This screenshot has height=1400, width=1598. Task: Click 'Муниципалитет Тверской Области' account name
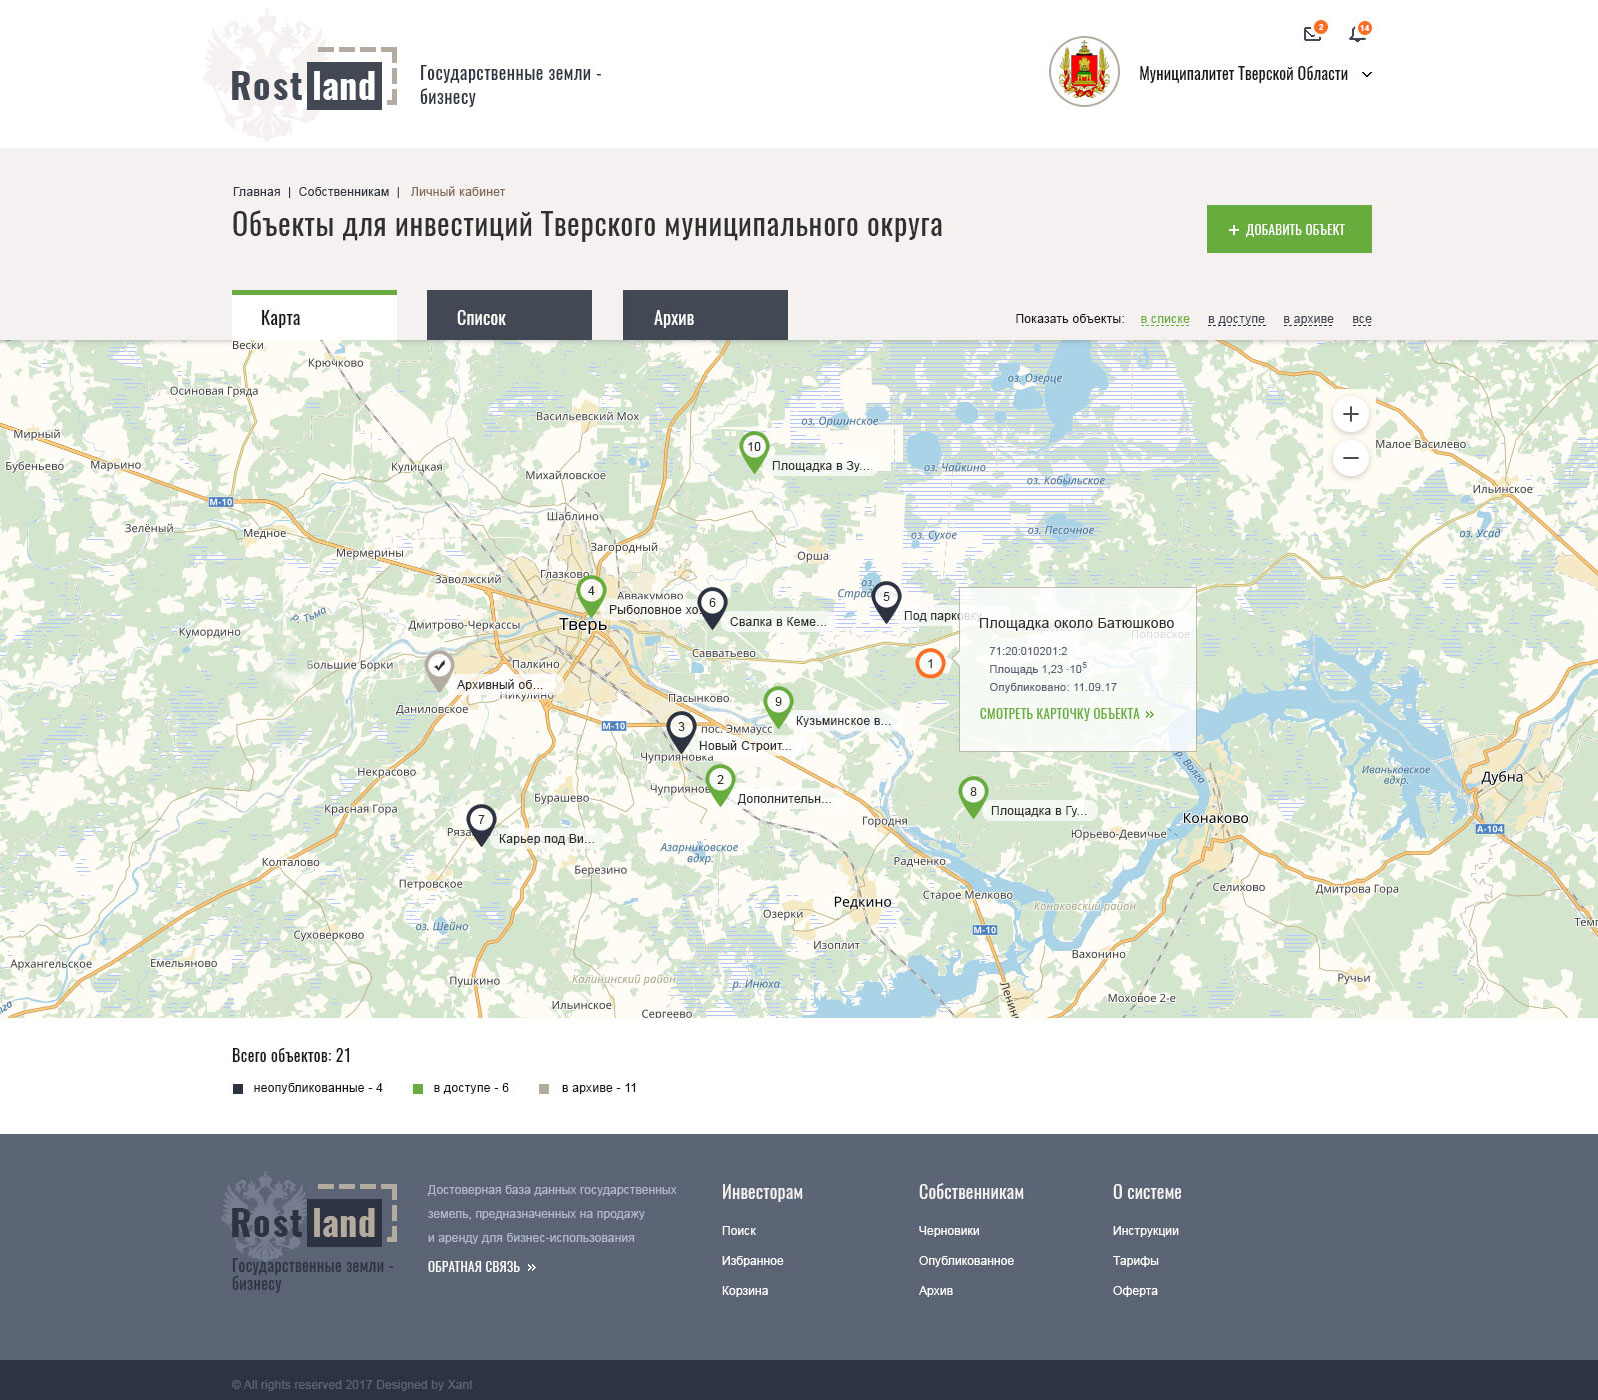pyautogui.click(x=1243, y=74)
